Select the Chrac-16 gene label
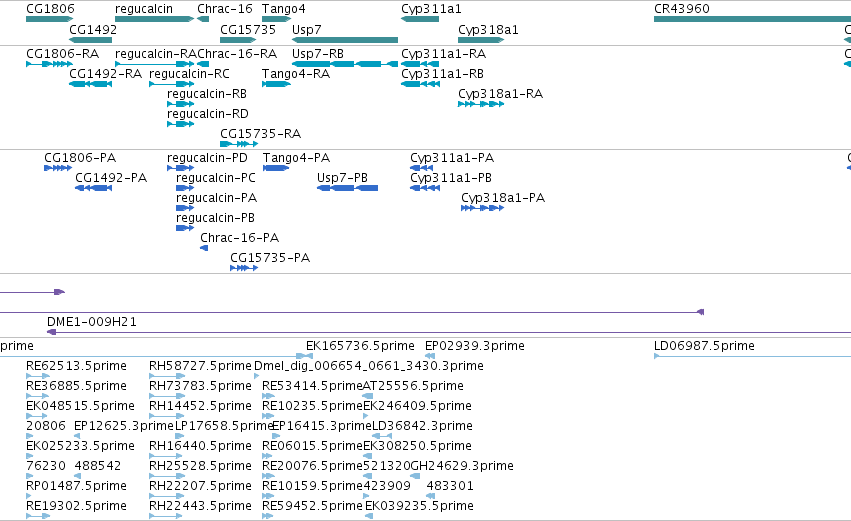851x521 pixels. pos(225,9)
